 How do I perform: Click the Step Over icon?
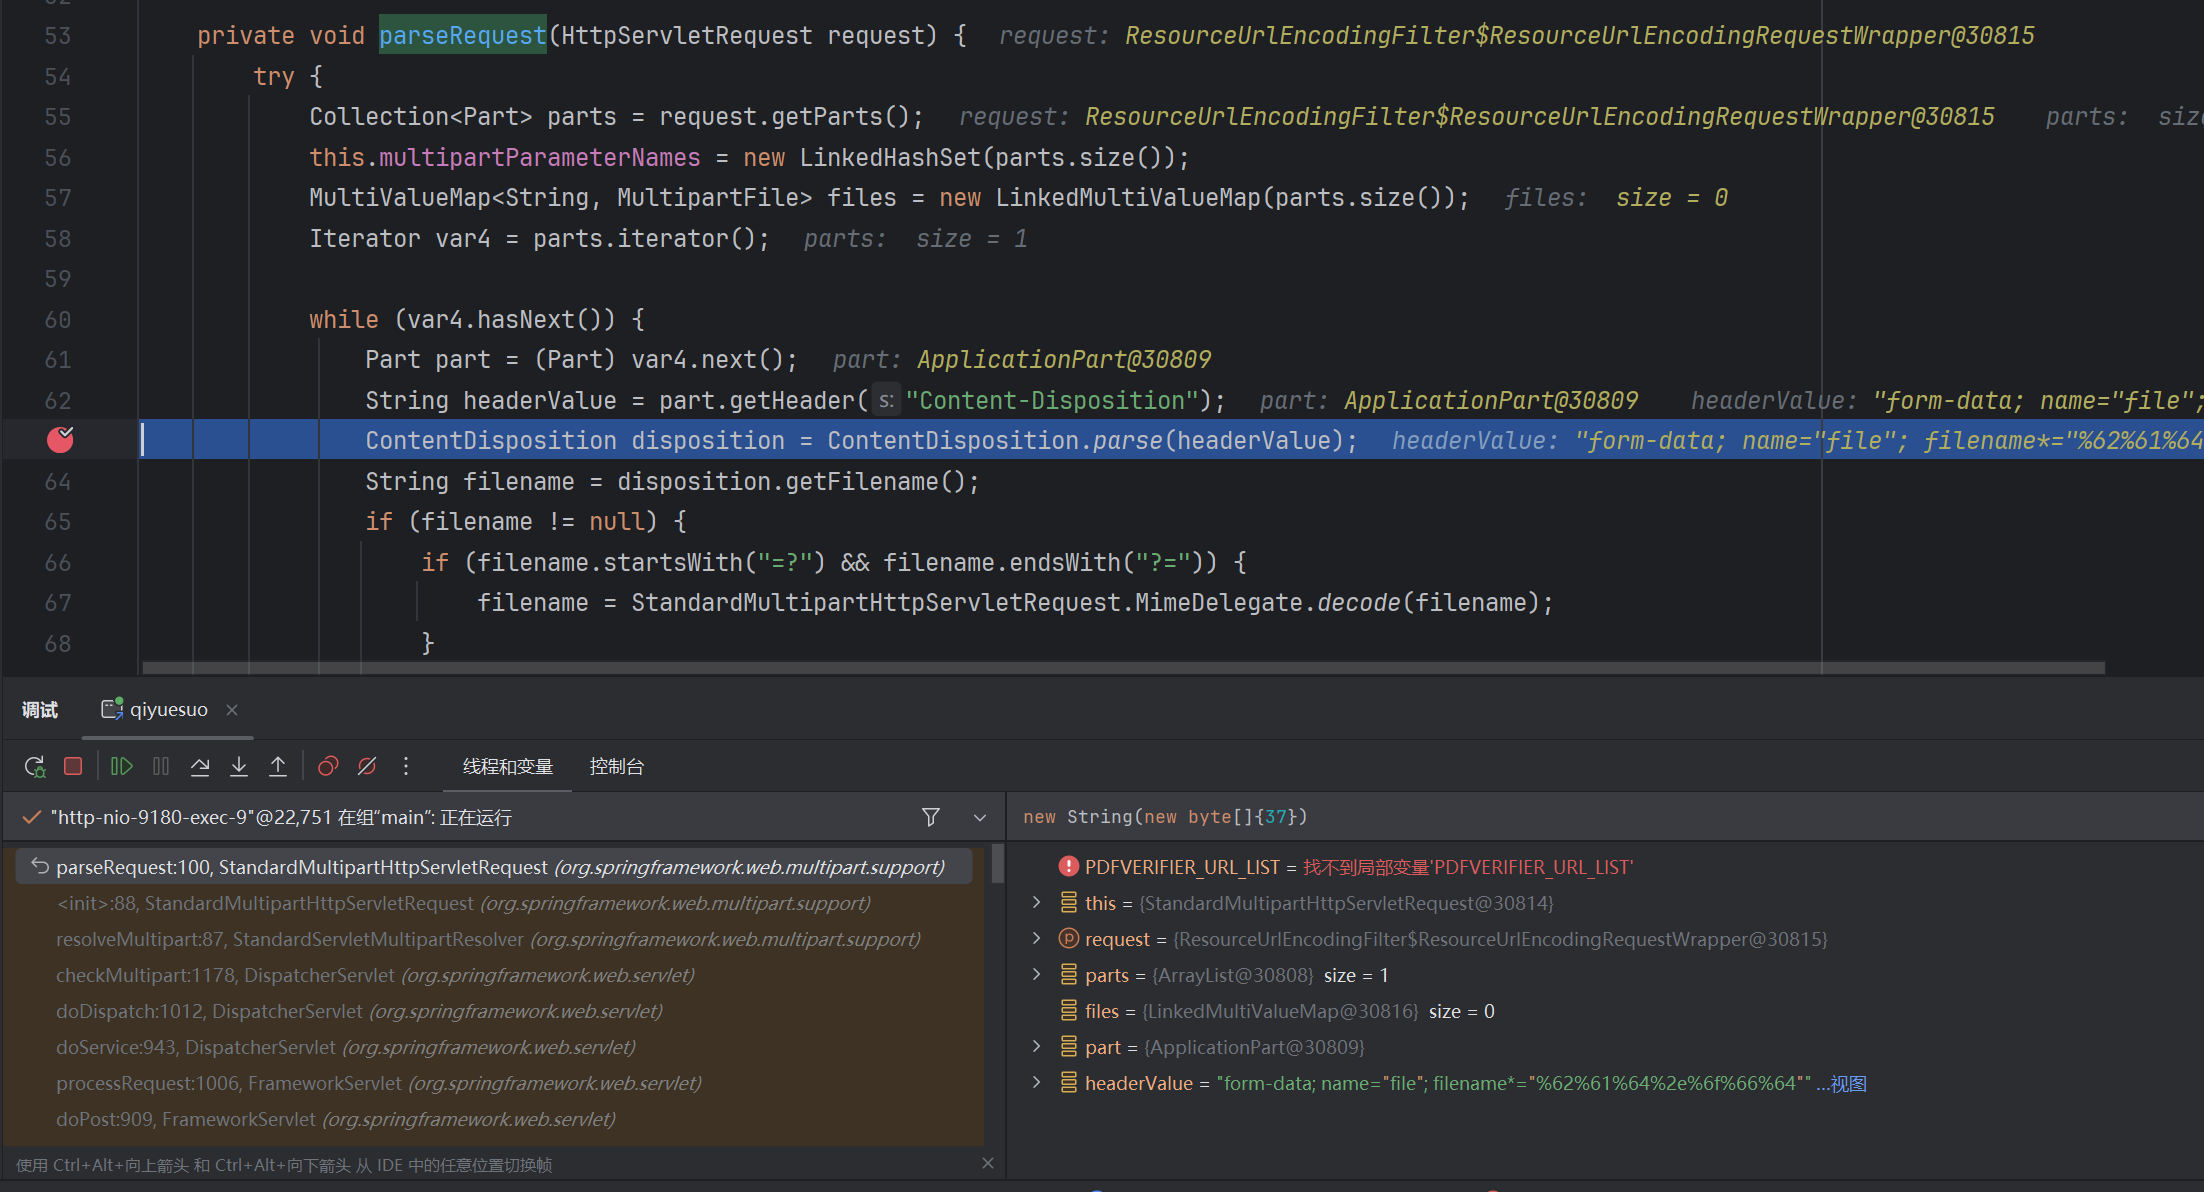200,767
